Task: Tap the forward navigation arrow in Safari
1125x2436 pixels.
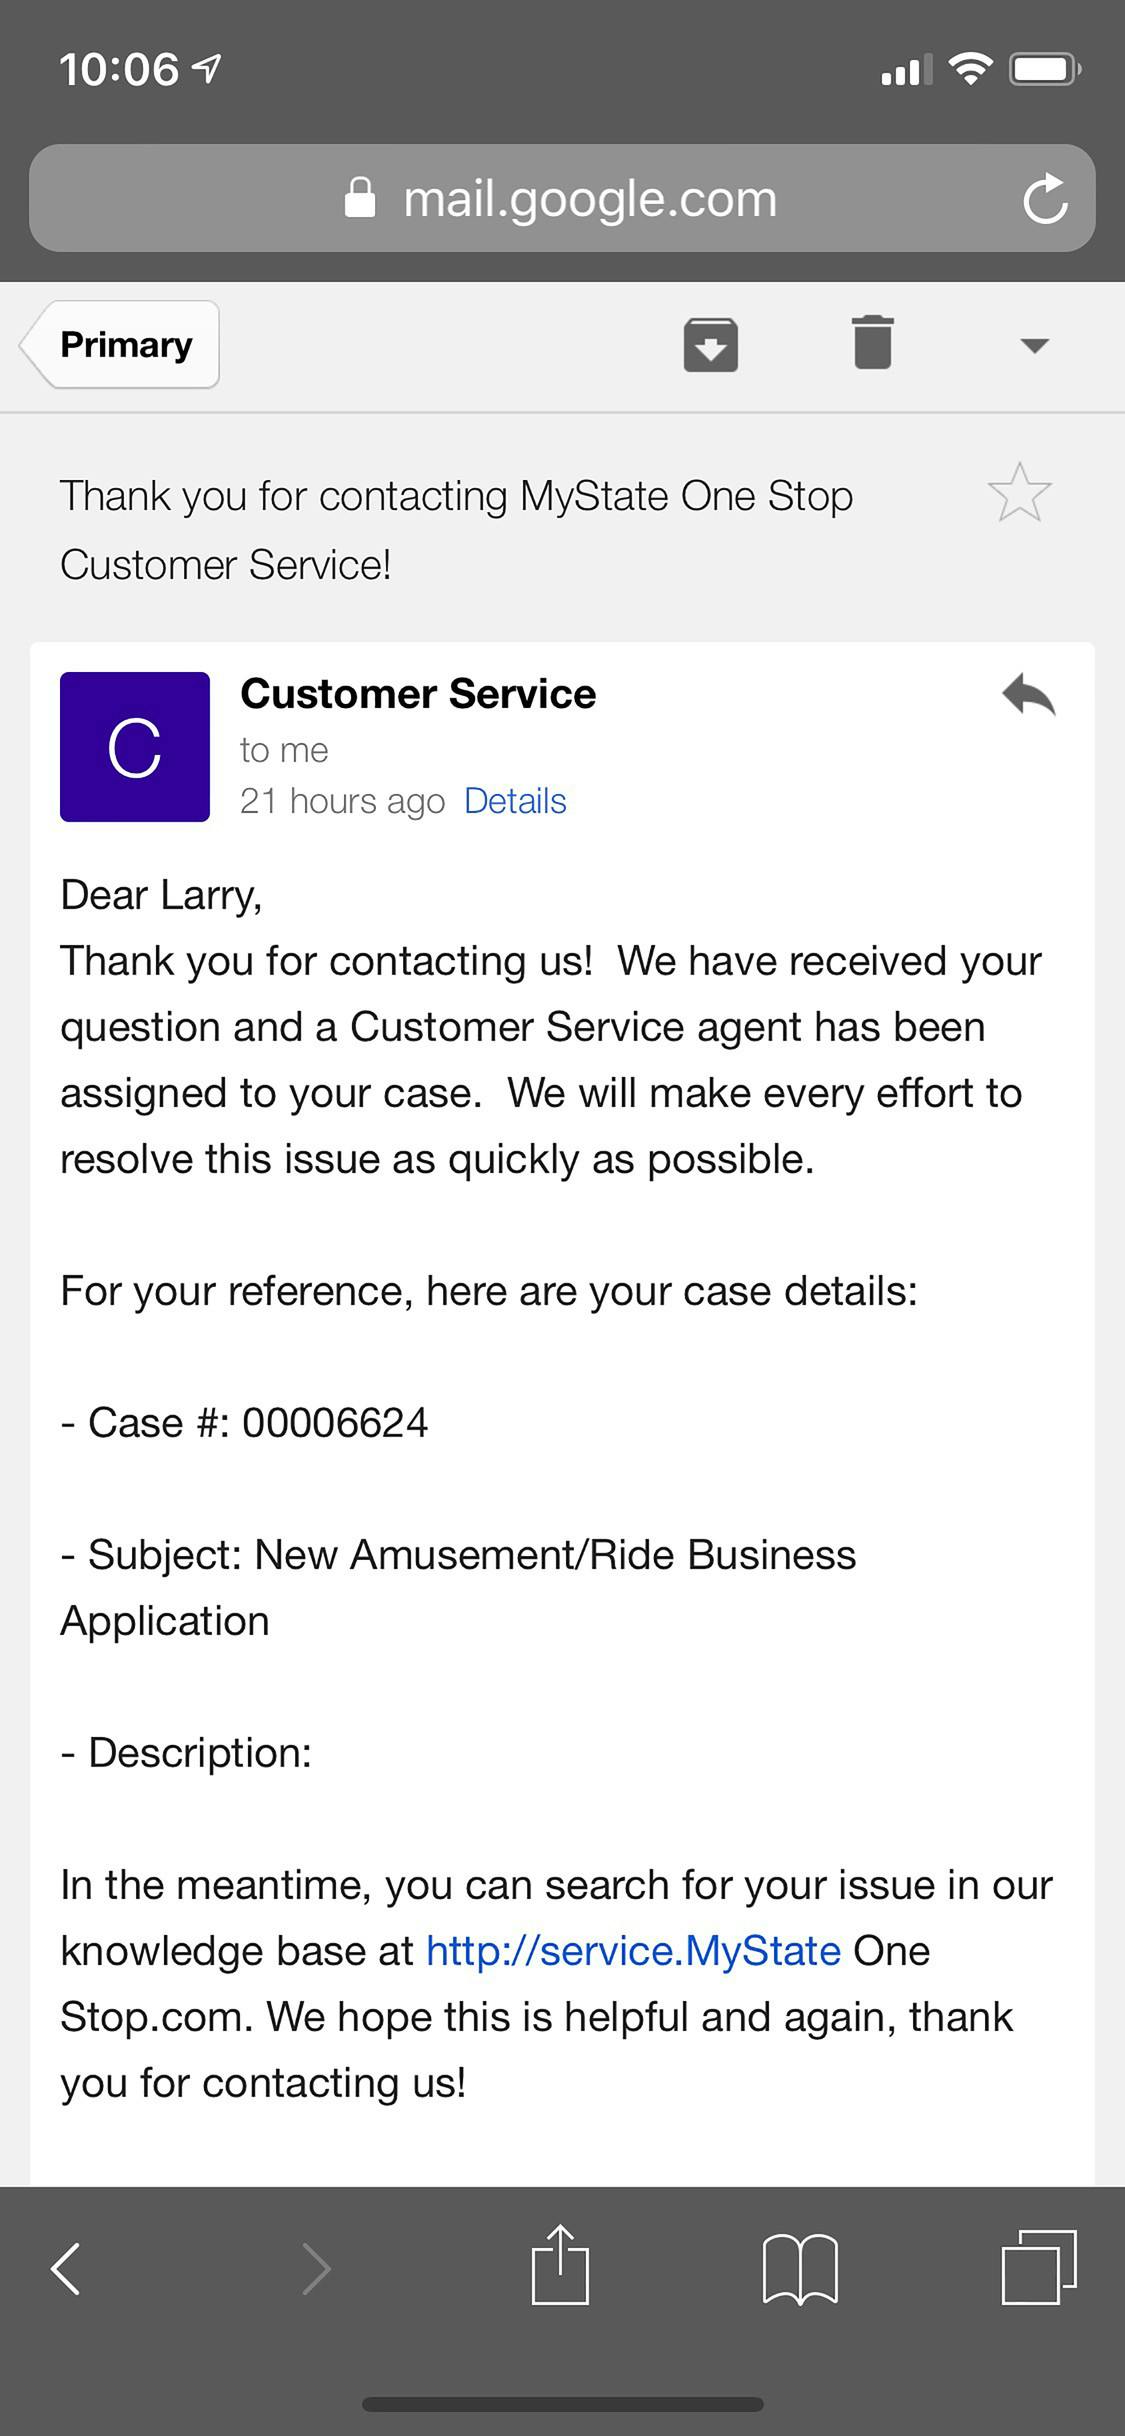Action: [x=317, y=2268]
